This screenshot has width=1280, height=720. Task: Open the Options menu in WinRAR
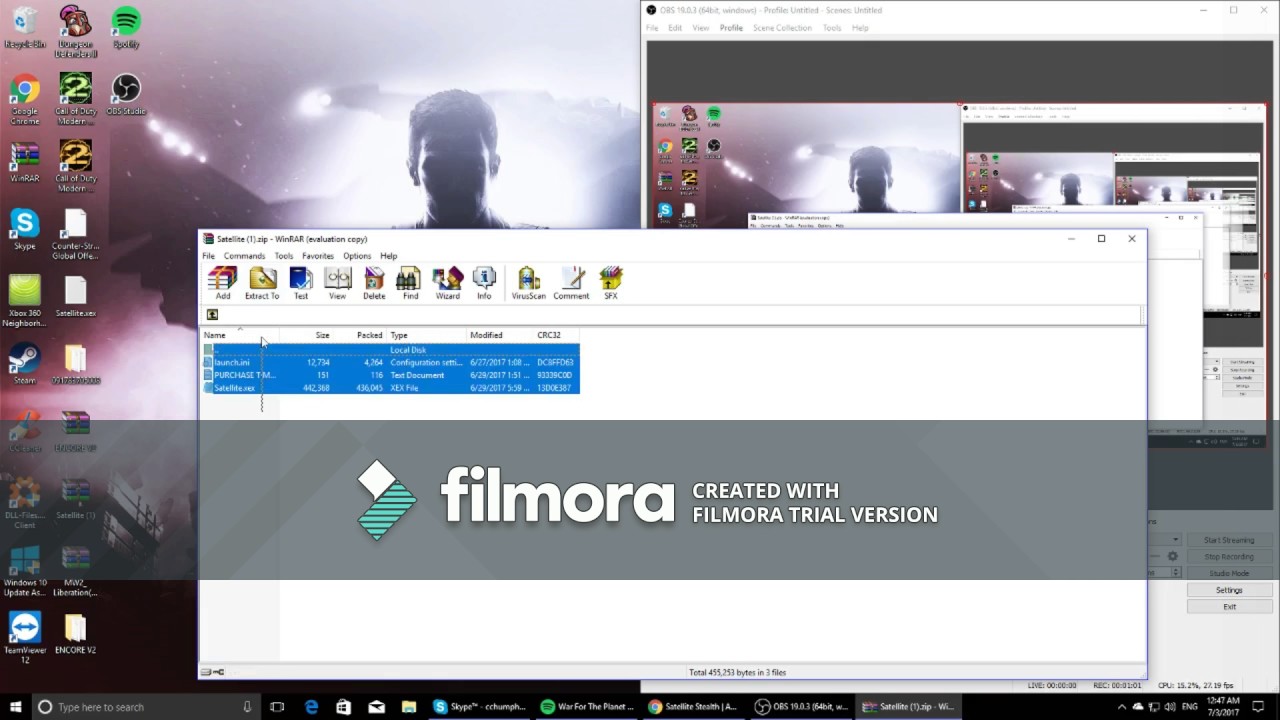pyautogui.click(x=357, y=256)
